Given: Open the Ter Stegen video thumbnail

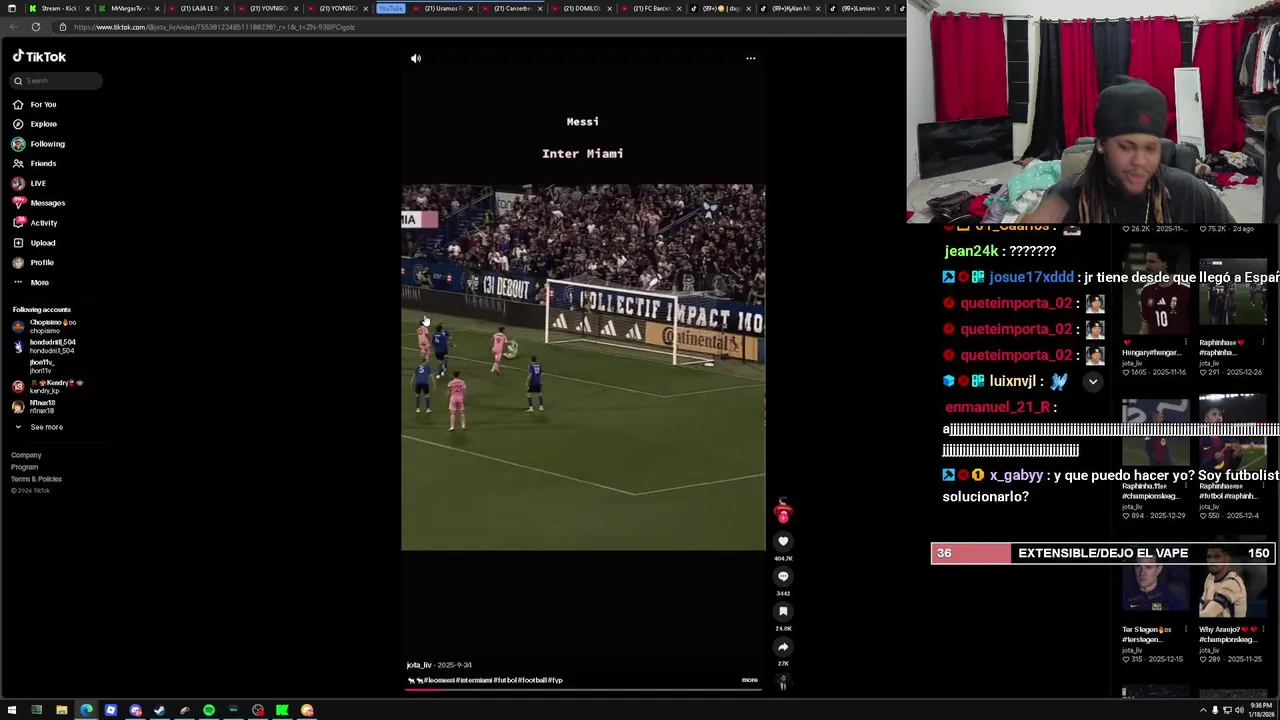Looking at the screenshot, I should (1154, 585).
